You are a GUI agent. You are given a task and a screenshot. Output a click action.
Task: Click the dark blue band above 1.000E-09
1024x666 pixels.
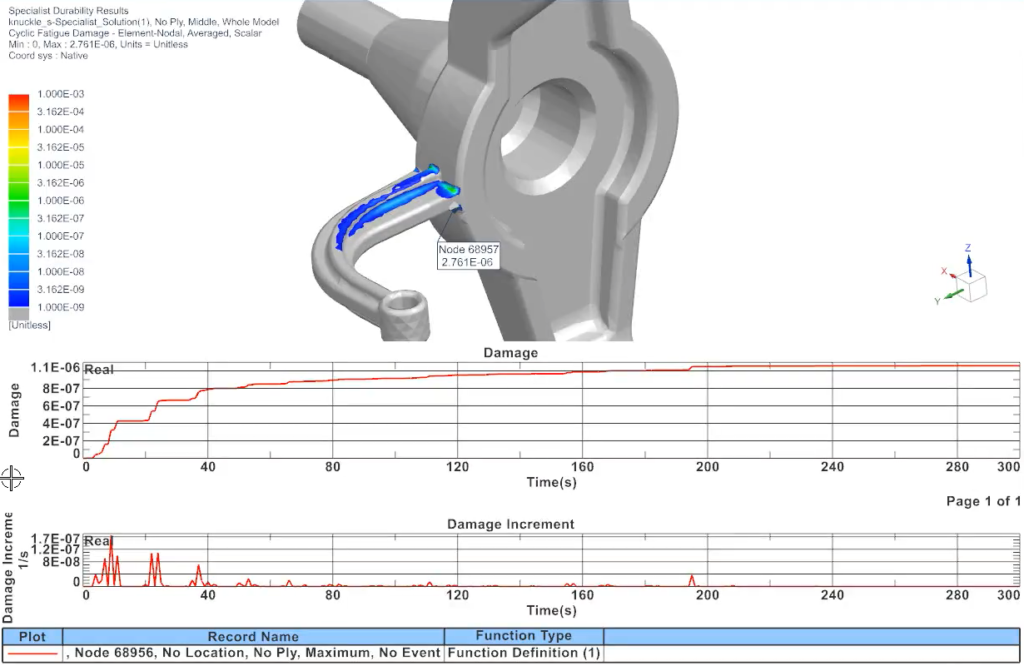19,296
